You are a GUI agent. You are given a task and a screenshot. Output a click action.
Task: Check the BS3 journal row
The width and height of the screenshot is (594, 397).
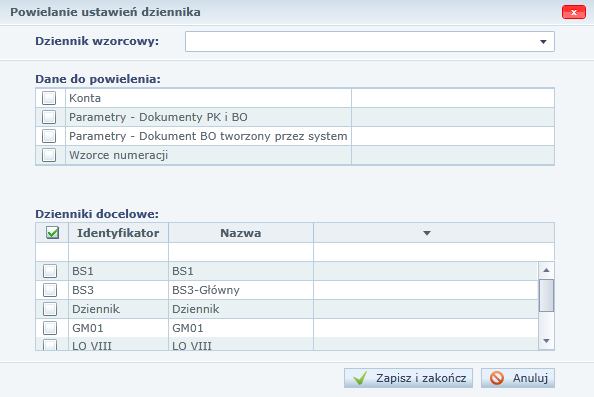click(x=50, y=290)
